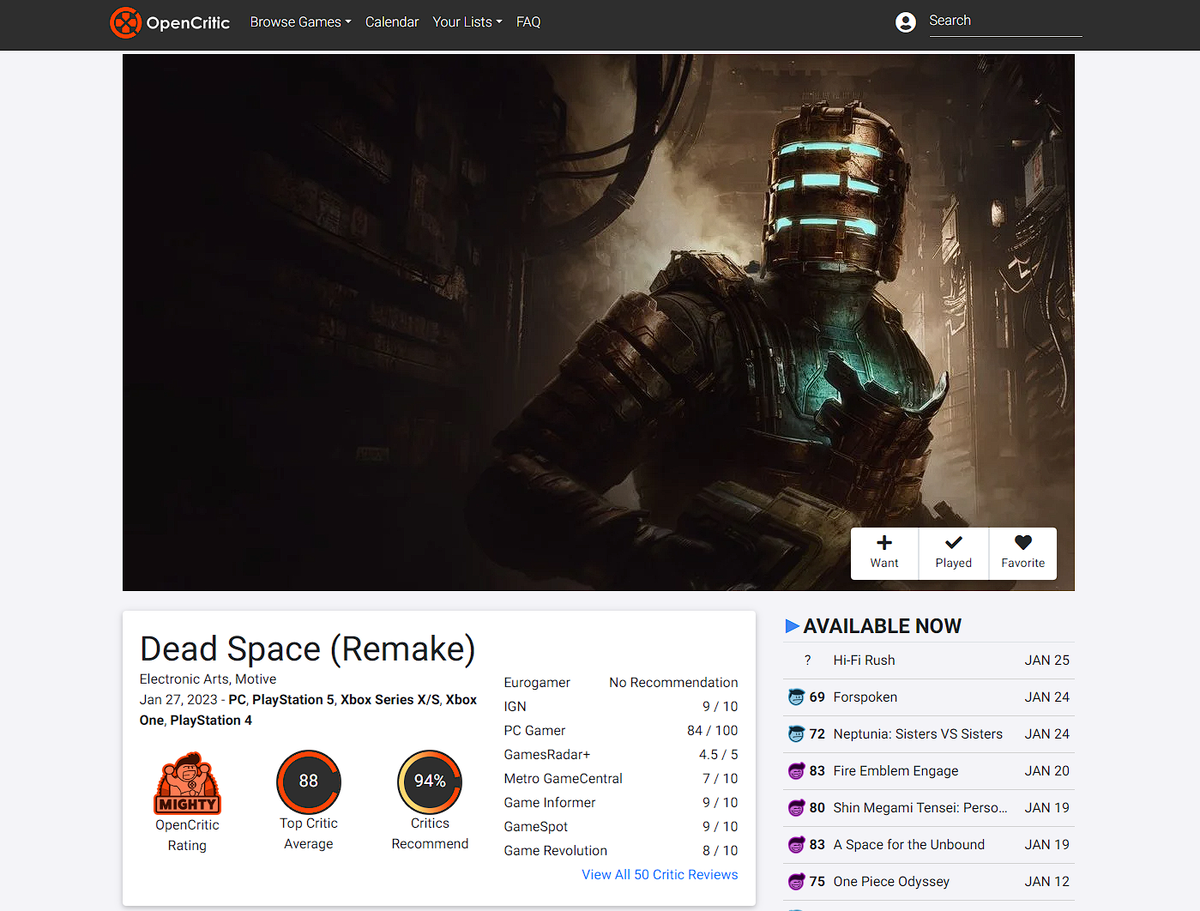Click the Neptunia: Sisters VS Sisters rating icon
Screen dimensions: 1200x911
[x=796, y=734]
